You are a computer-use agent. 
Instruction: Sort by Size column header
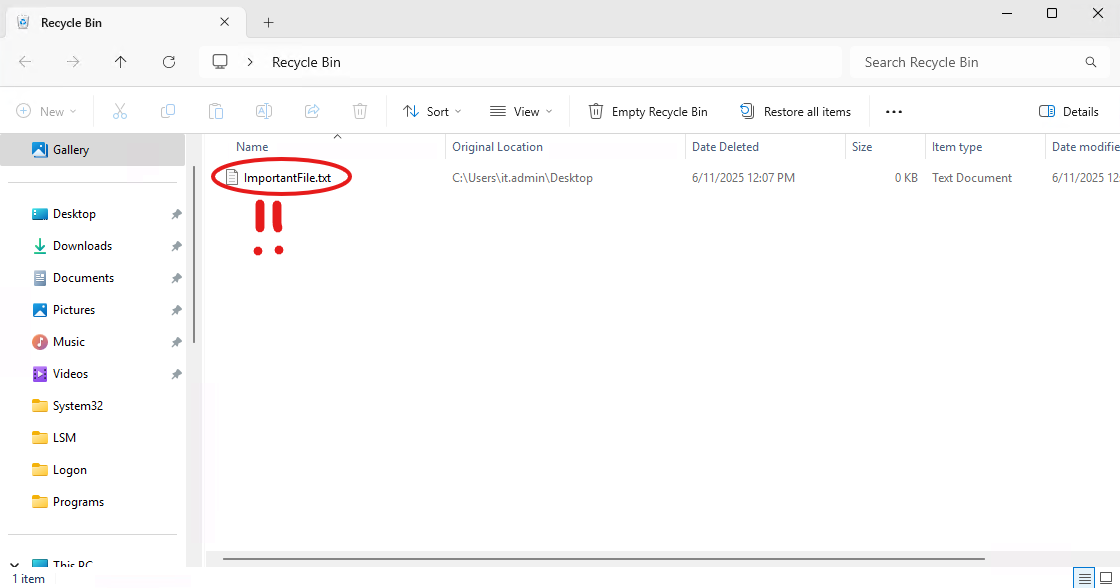(x=861, y=146)
